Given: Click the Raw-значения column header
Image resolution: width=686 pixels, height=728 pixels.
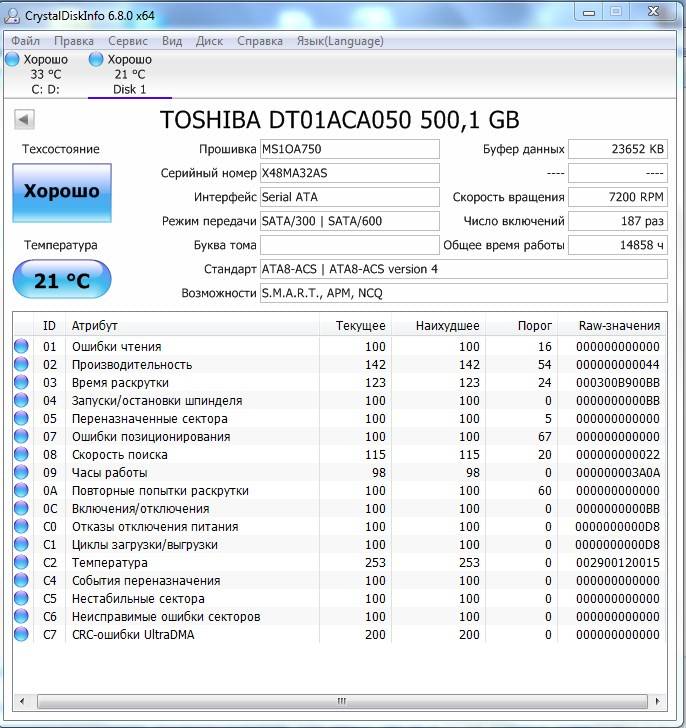Looking at the screenshot, I should (x=619, y=326).
